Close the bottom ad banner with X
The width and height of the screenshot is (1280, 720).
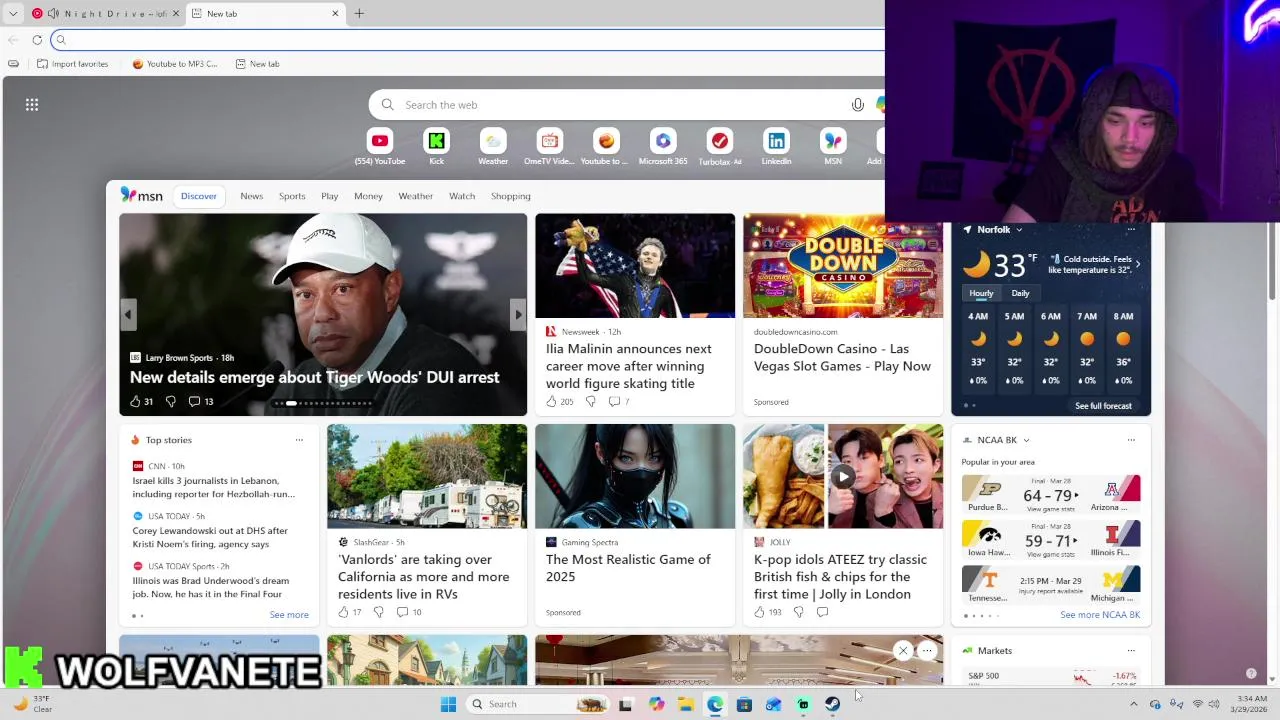[903, 651]
